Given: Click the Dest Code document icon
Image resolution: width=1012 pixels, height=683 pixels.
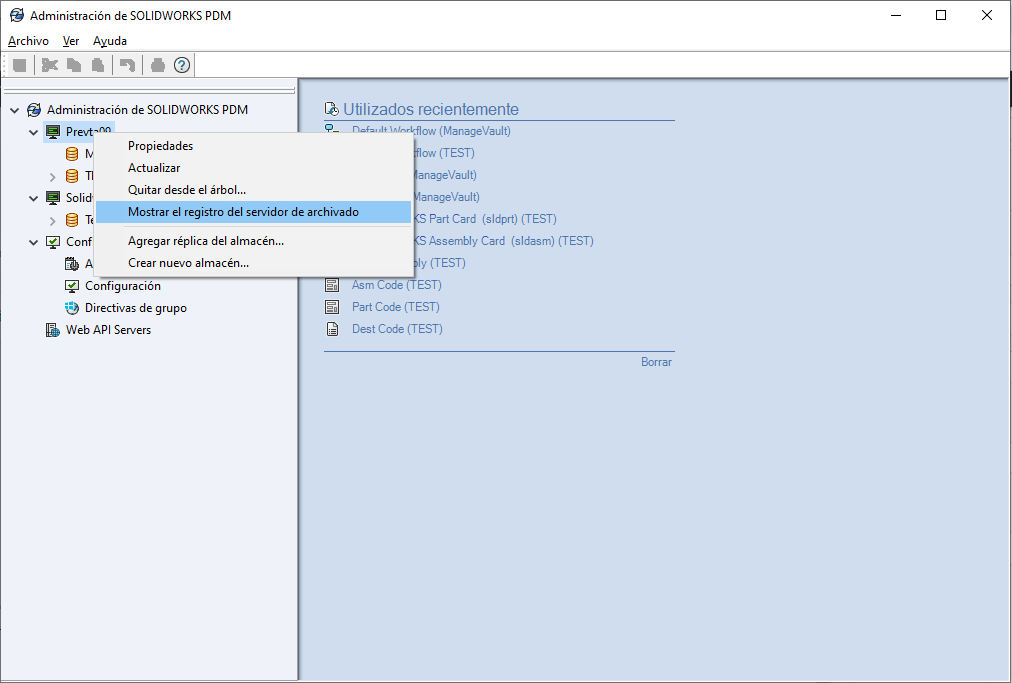Looking at the screenshot, I should [332, 329].
